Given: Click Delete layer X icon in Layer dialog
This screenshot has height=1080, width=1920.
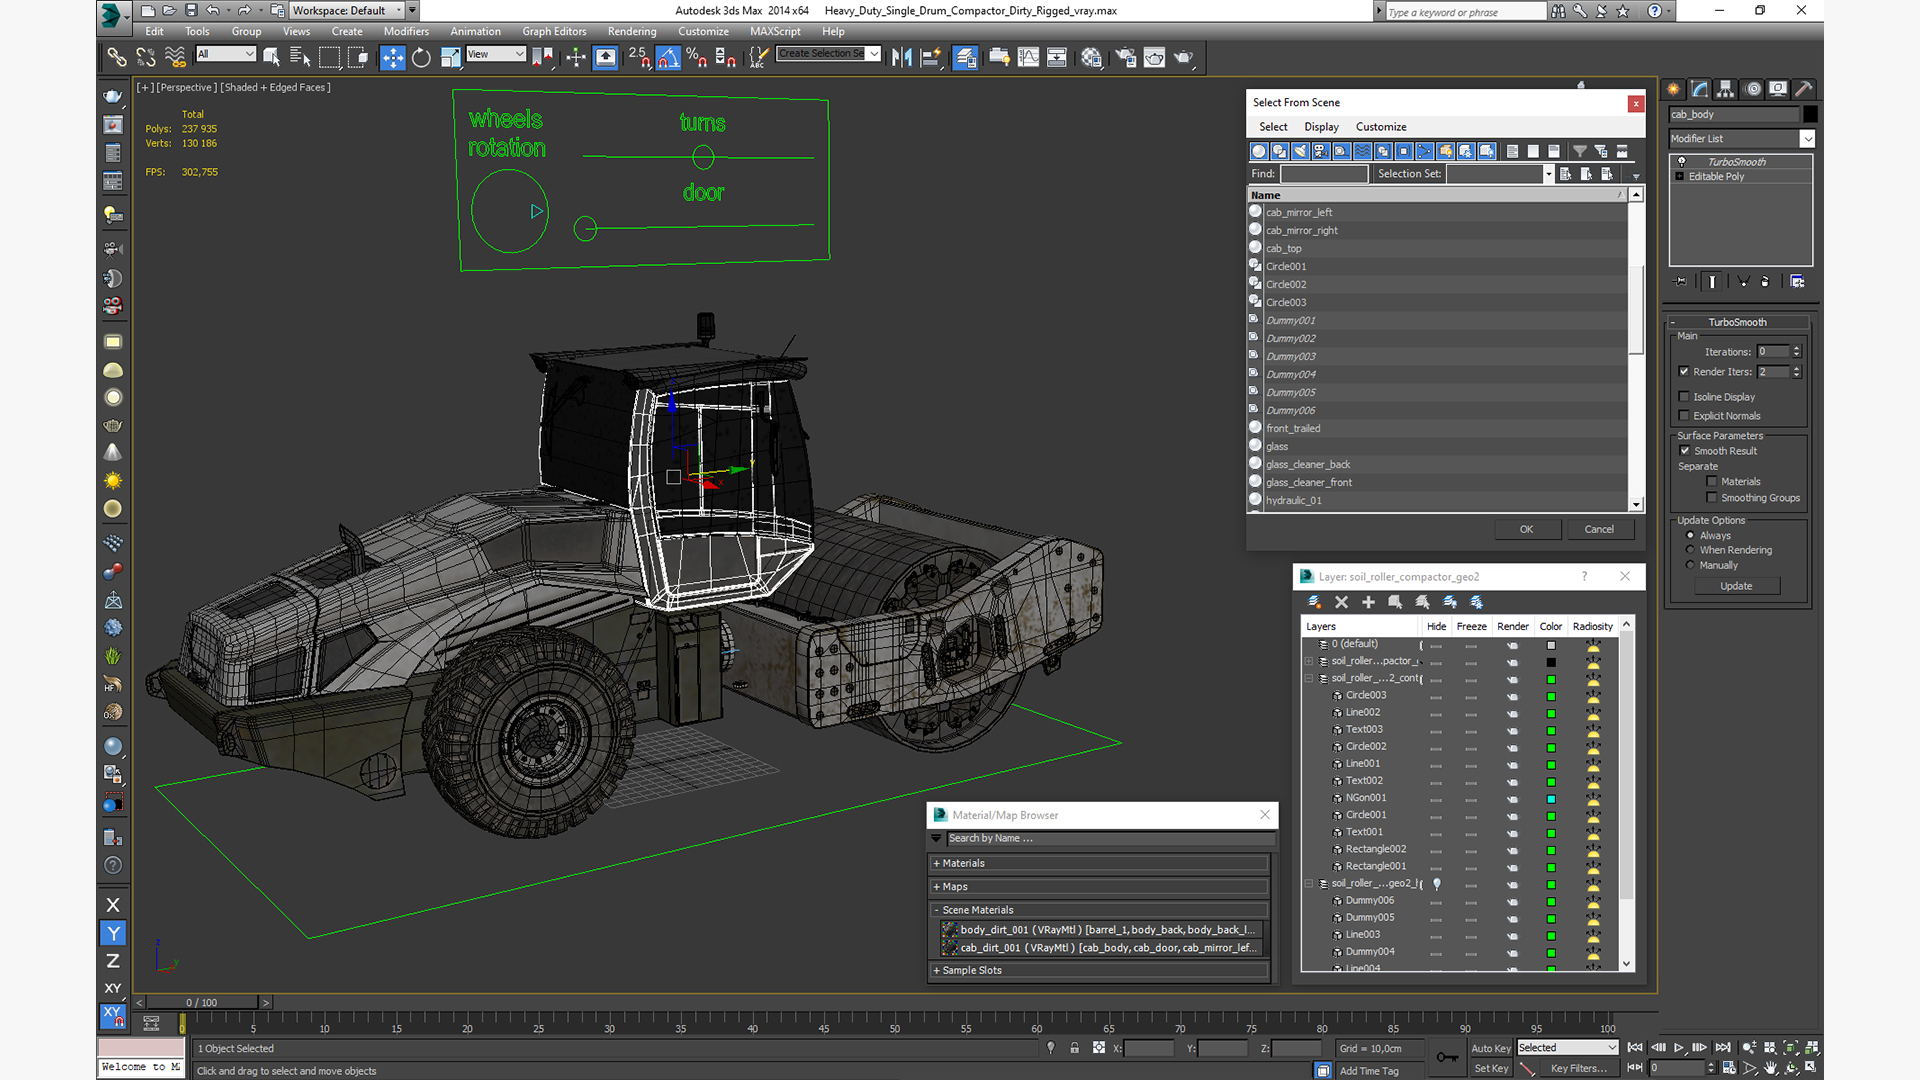Looking at the screenshot, I should (x=1342, y=602).
